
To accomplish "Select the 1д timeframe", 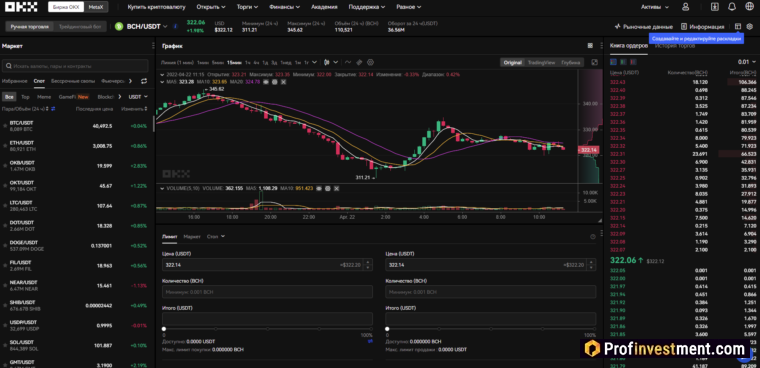I will pos(265,62).
